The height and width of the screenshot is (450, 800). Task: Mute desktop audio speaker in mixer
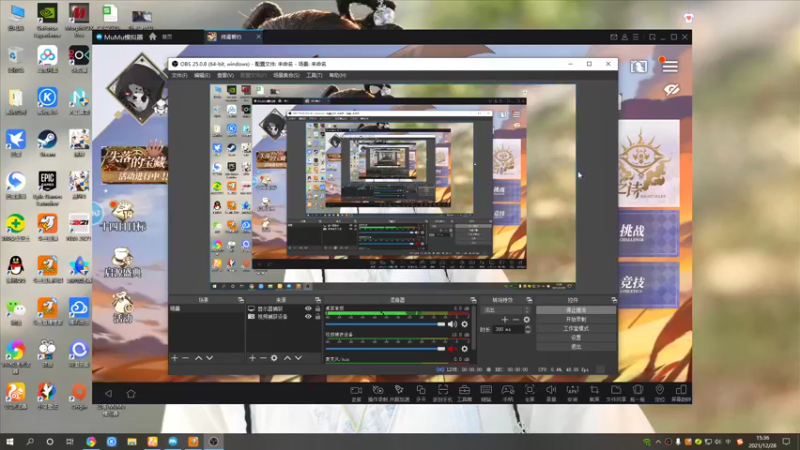tap(452, 324)
